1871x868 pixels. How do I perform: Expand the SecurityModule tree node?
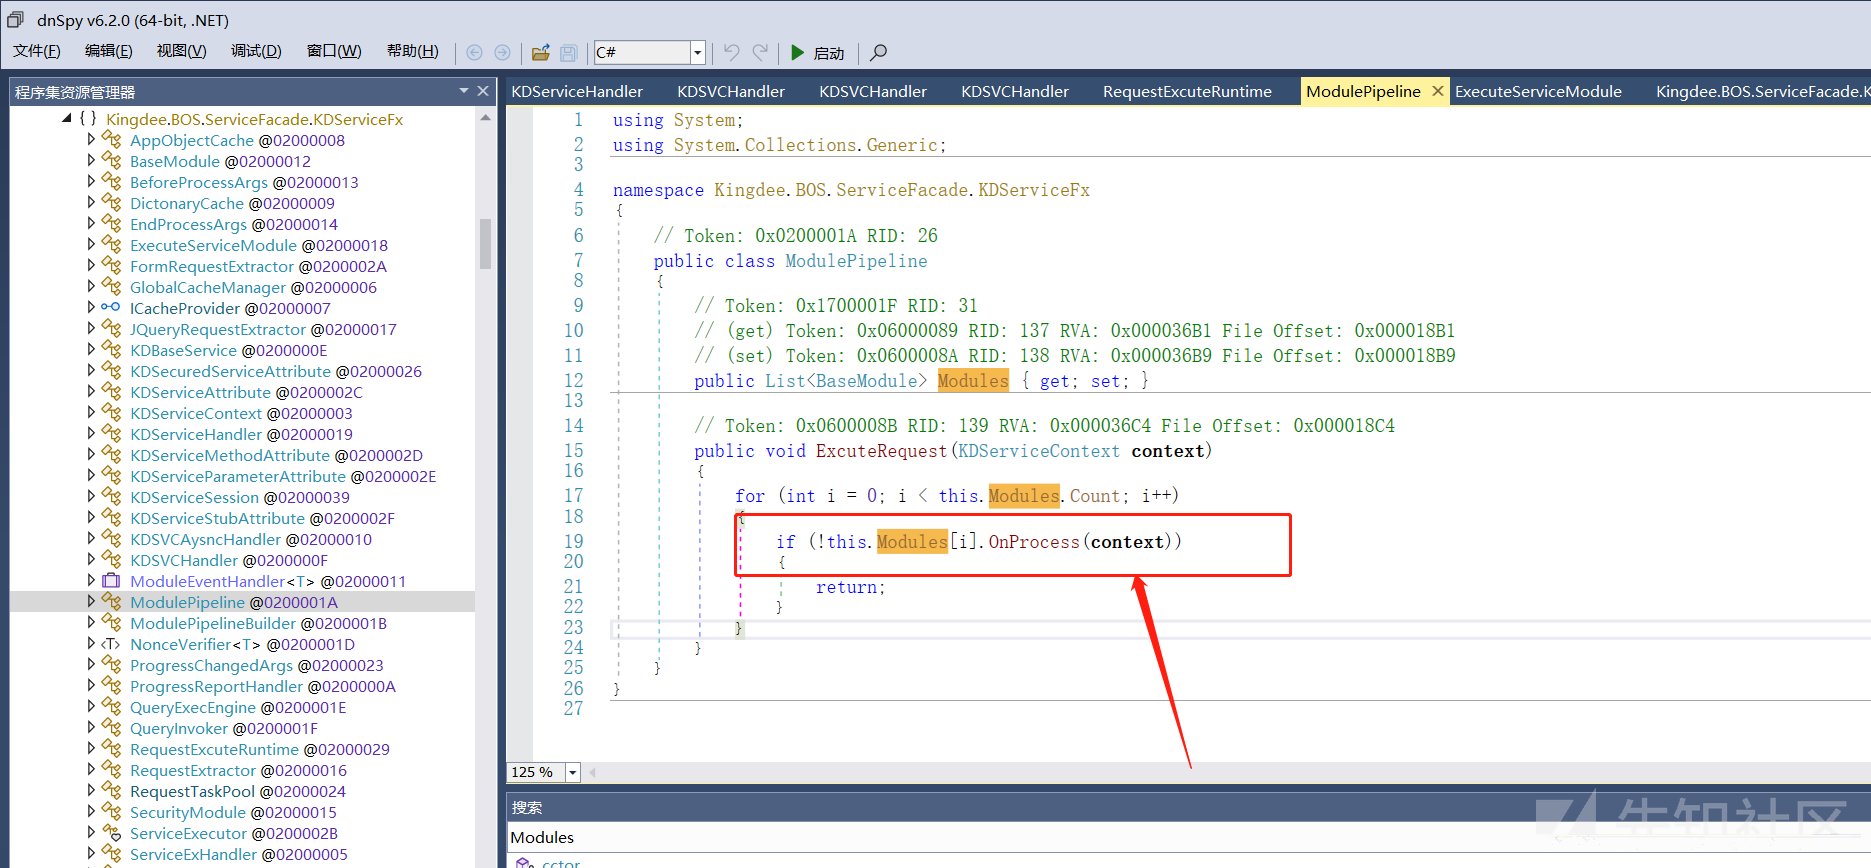[91, 812]
